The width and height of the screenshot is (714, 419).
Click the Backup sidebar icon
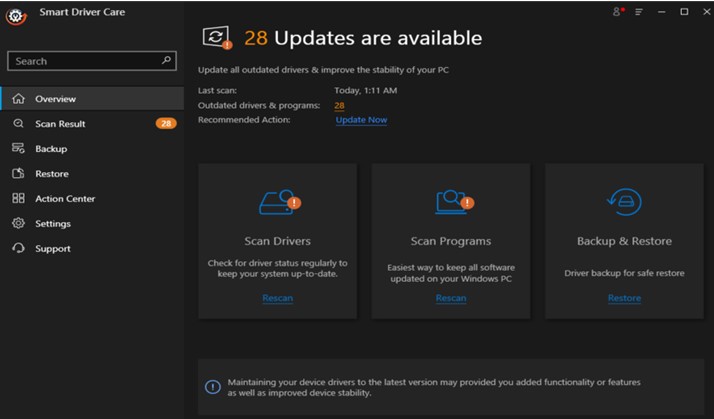18,148
